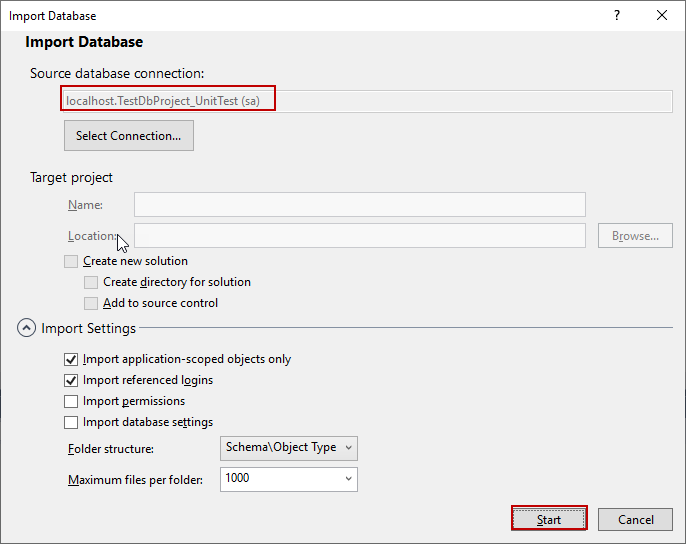The image size is (686, 544).
Task: Click the Browse button for location
Action: pyautogui.click(x=635, y=236)
